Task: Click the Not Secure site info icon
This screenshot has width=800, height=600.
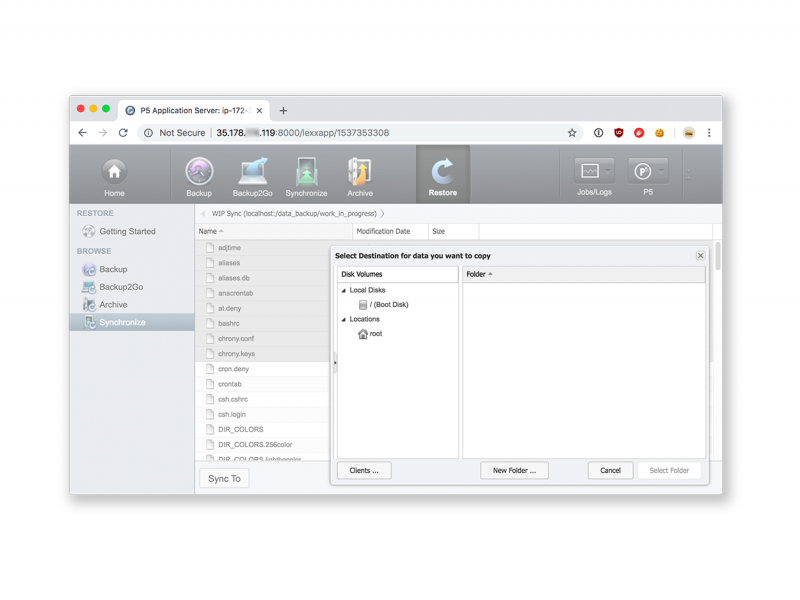Action: point(148,133)
